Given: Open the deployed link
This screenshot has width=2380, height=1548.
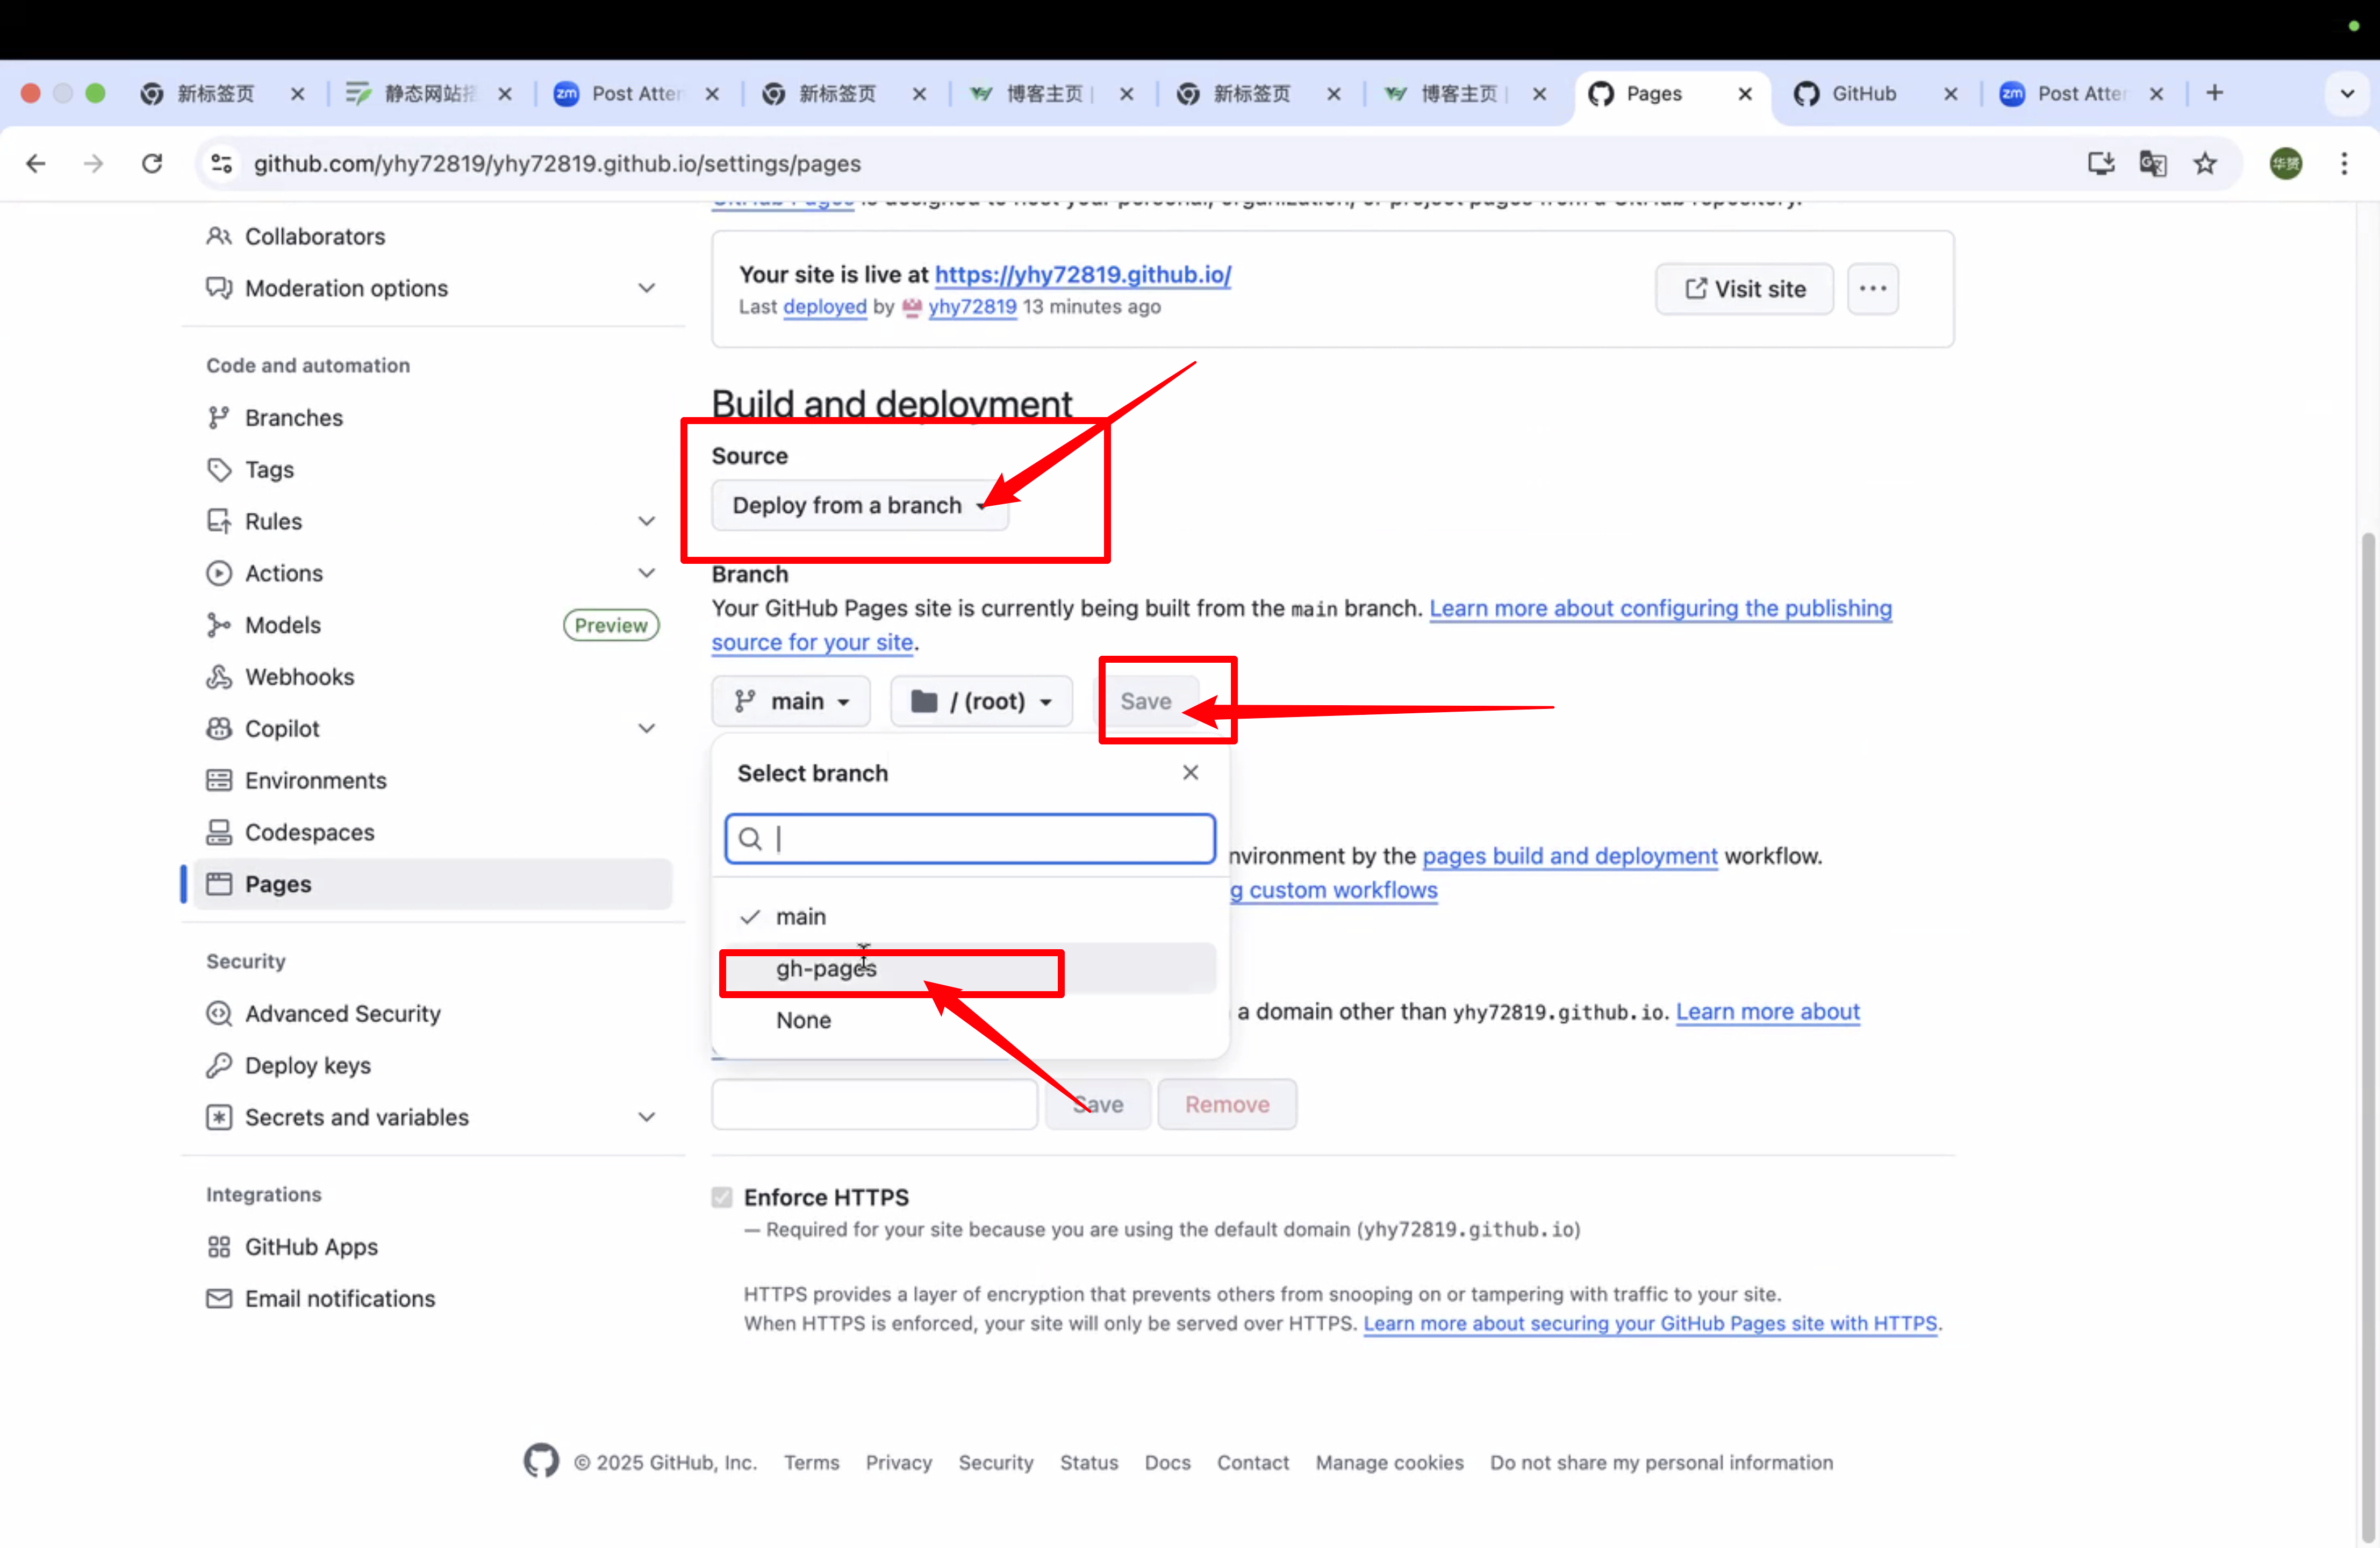Looking at the screenshot, I should 825,307.
